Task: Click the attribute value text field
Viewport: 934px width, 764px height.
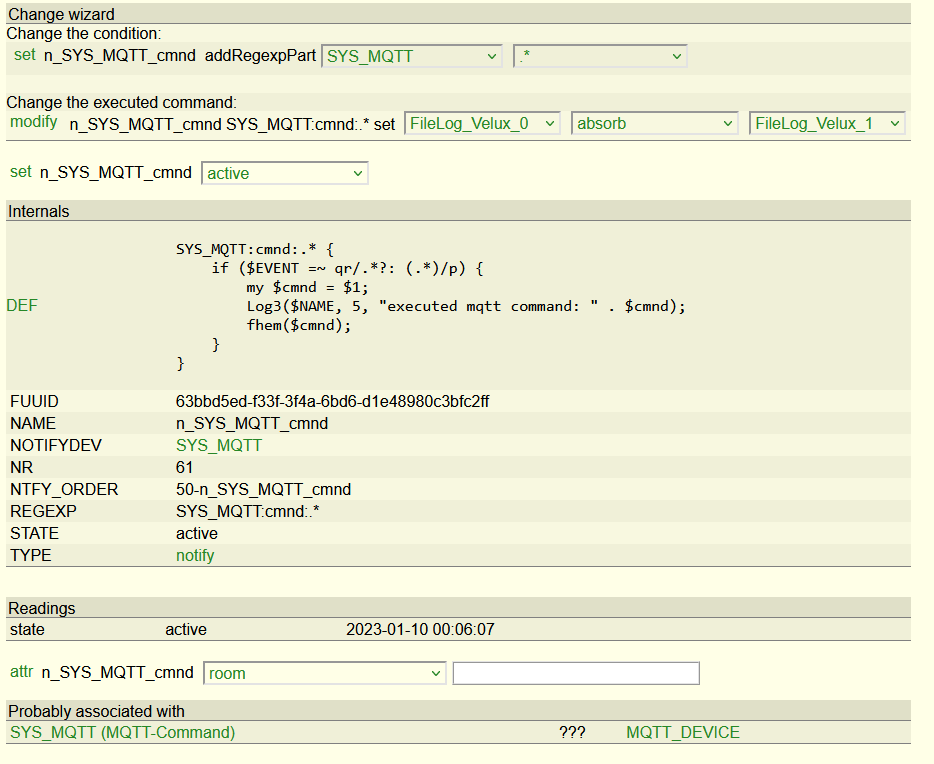Action: [x=576, y=674]
